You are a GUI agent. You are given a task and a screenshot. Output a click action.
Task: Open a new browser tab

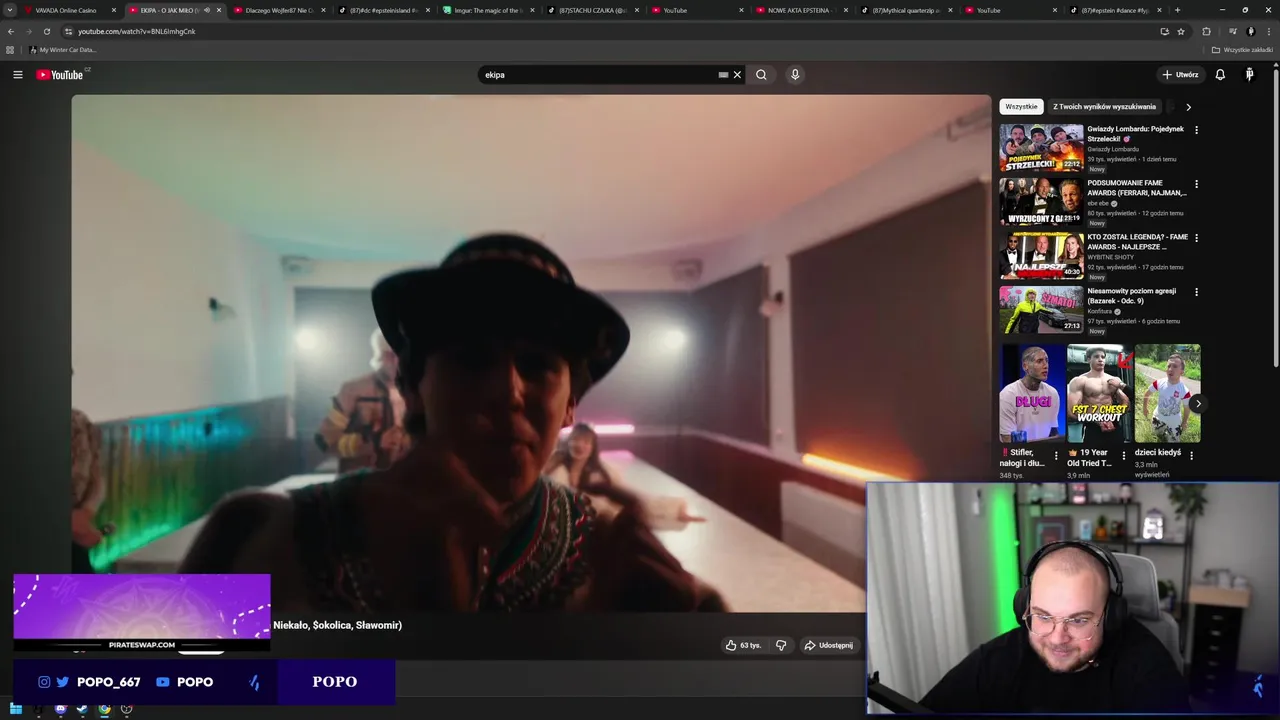pos(1177,10)
